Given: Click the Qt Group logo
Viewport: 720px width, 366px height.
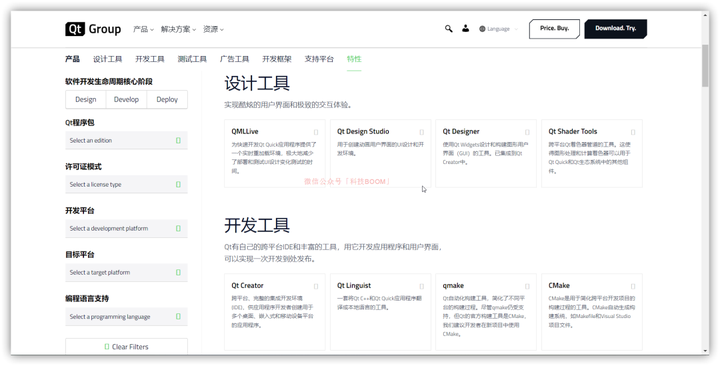Looking at the screenshot, I should tap(93, 29).
